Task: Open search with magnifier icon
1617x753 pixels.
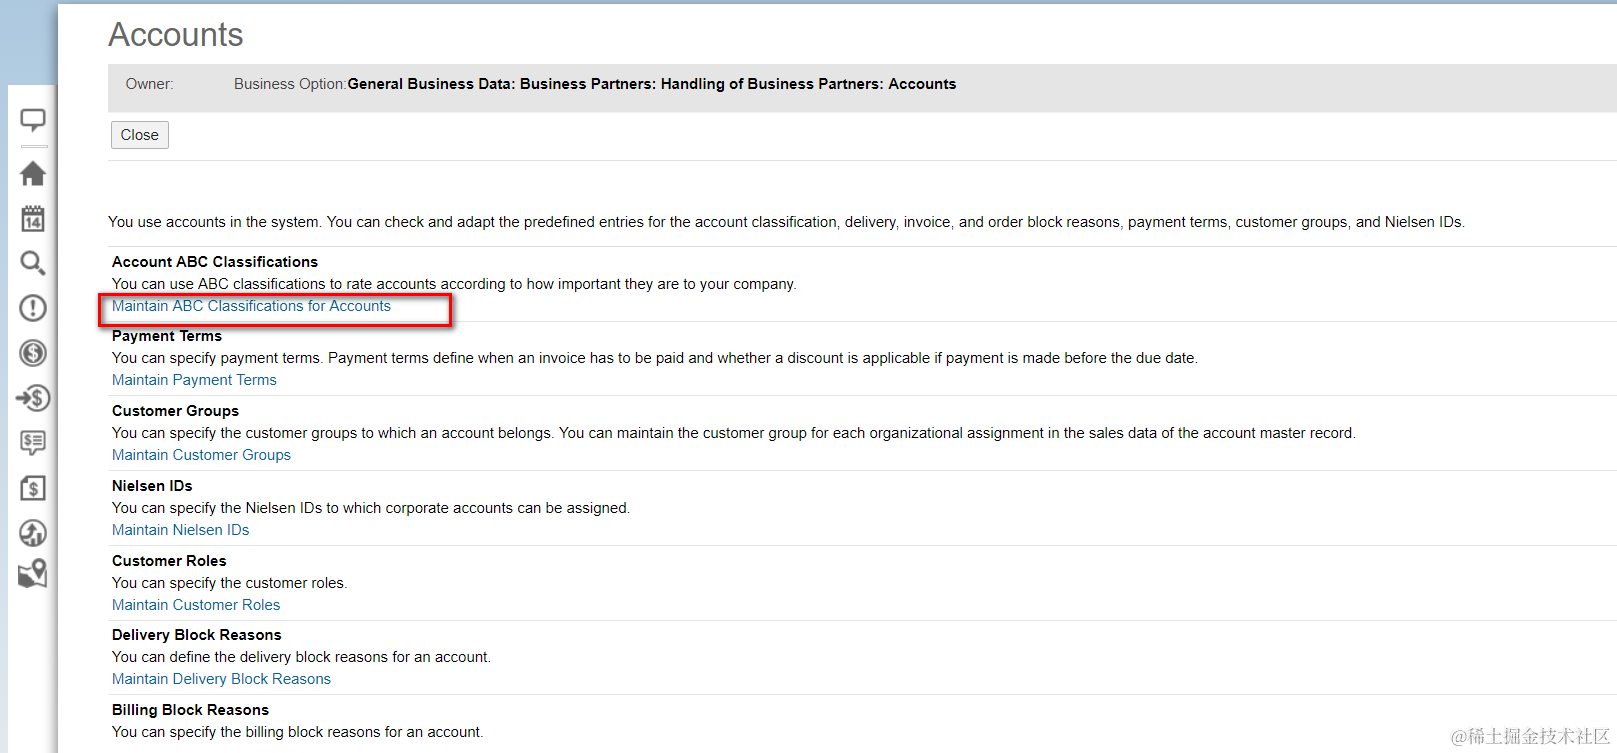Action: 33,263
